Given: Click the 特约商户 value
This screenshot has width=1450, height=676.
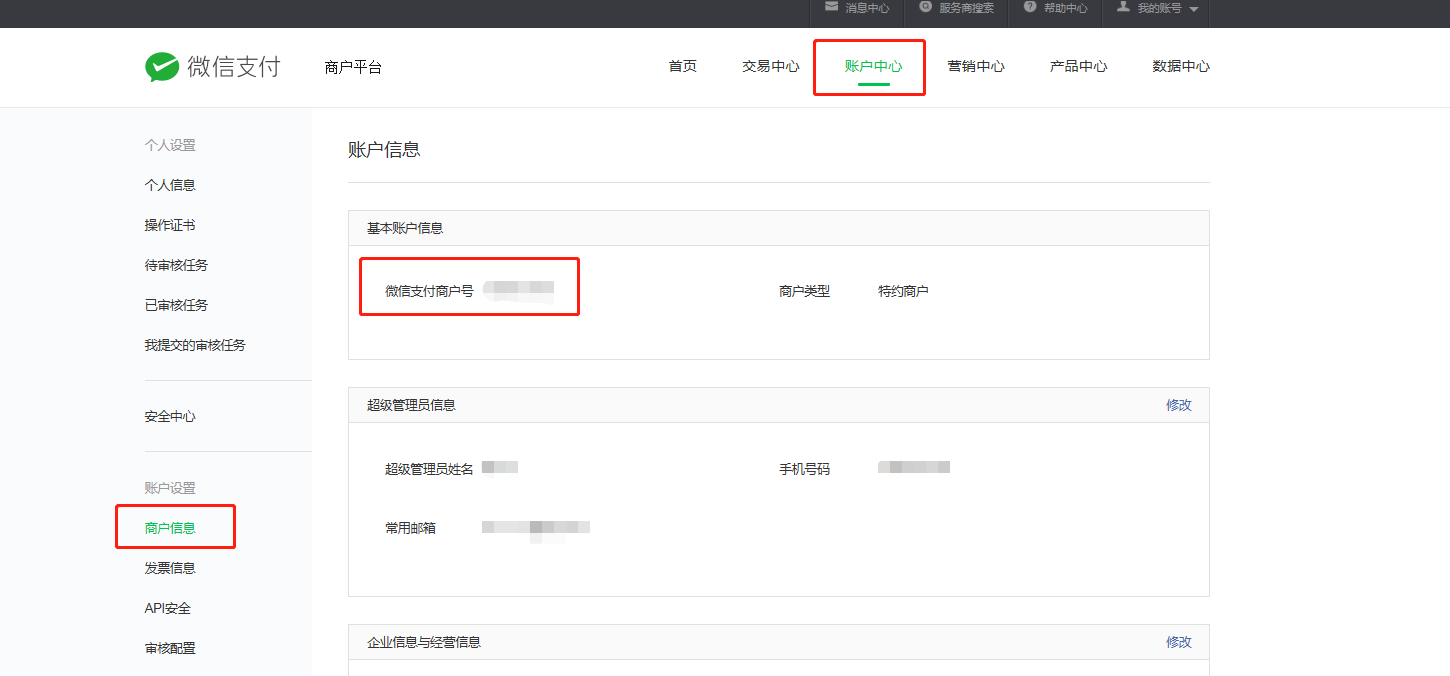Looking at the screenshot, I should (903, 291).
